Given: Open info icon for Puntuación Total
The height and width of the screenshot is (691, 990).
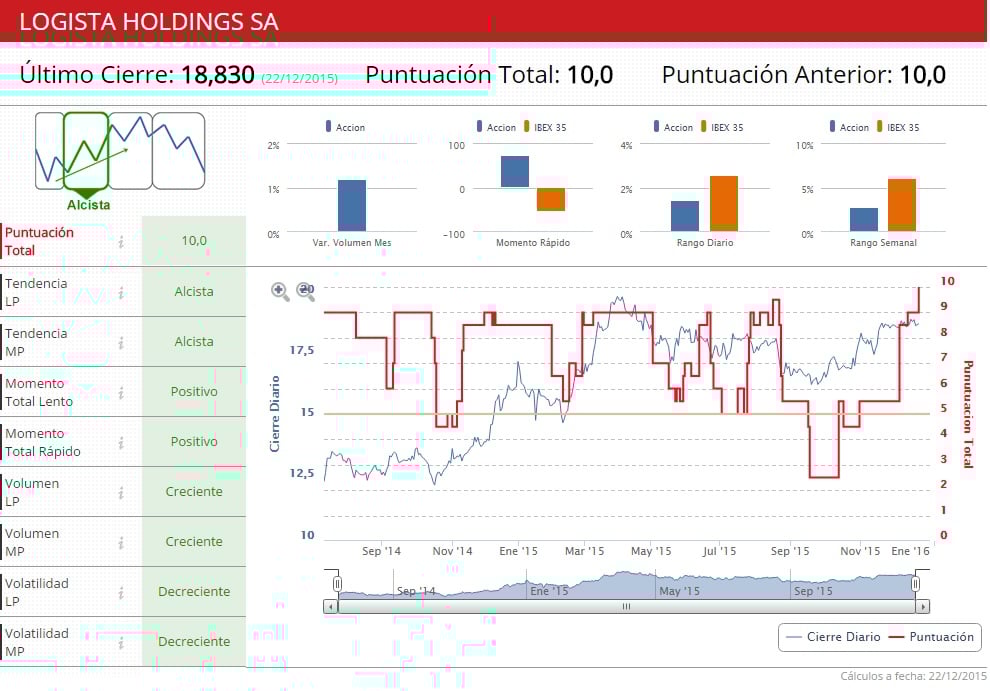Looking at the screenshot, I should tap(121, 241).
